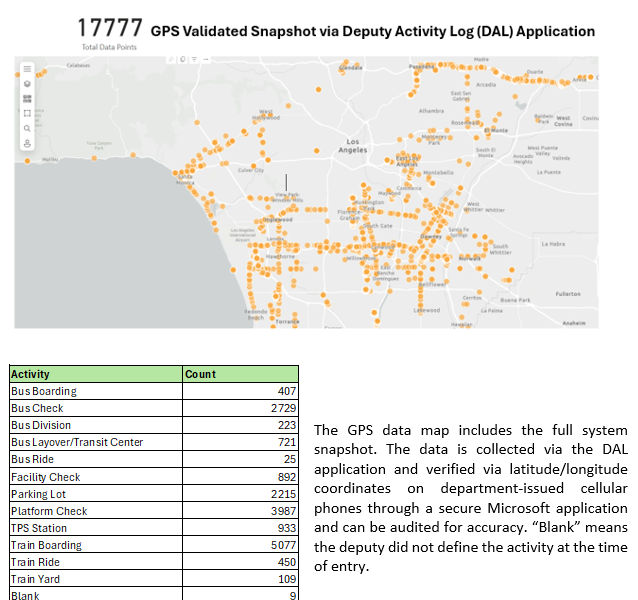This screenshot has height=600, width=638.
Task: Select the rectangle selection tool
Action: click(x=27, y=113)
